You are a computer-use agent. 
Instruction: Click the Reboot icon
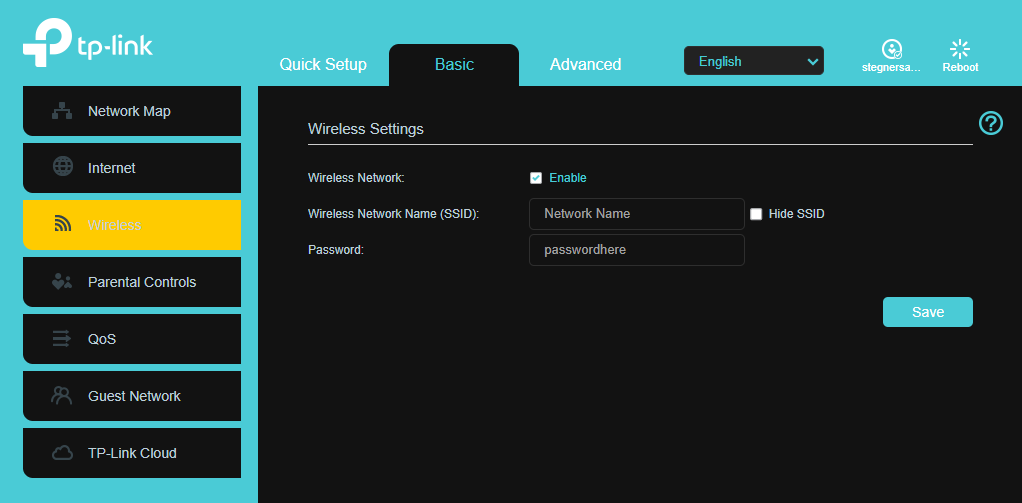960,48
